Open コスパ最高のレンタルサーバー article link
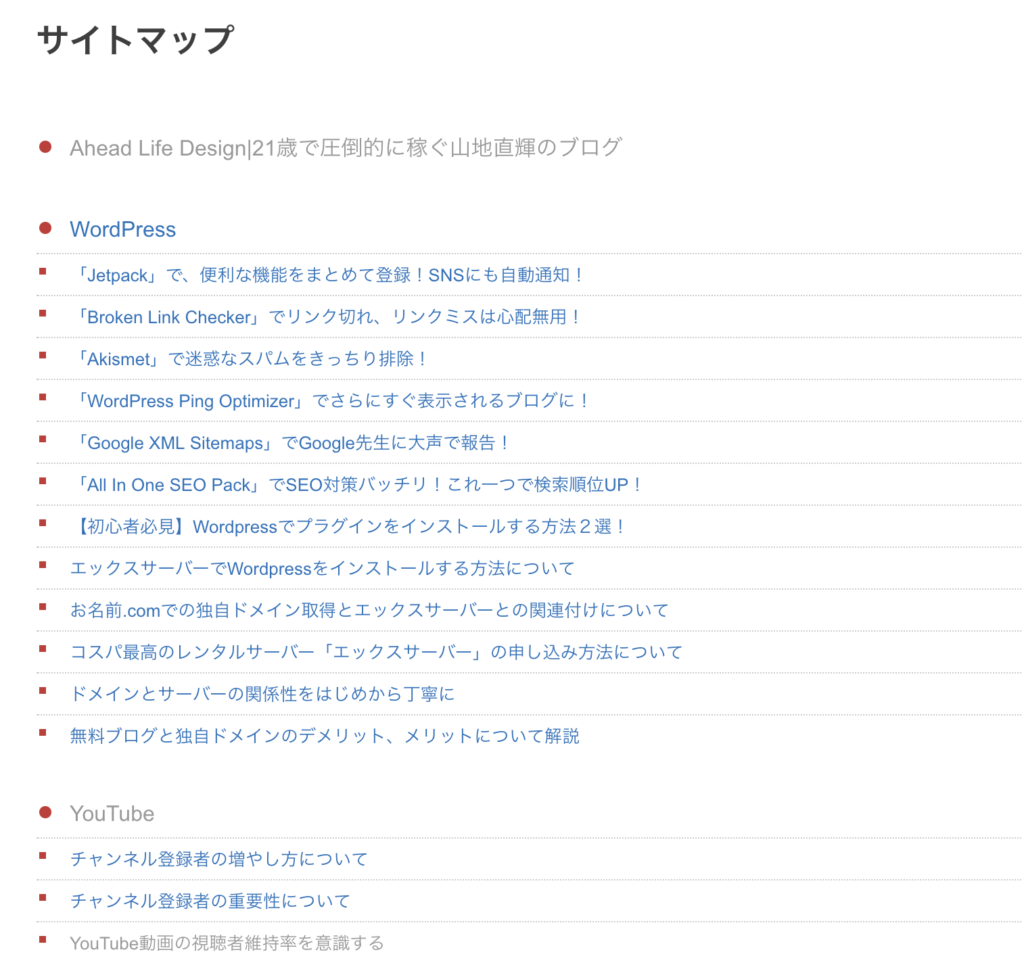Screen dimensions: 1024x963 (376, 652)
